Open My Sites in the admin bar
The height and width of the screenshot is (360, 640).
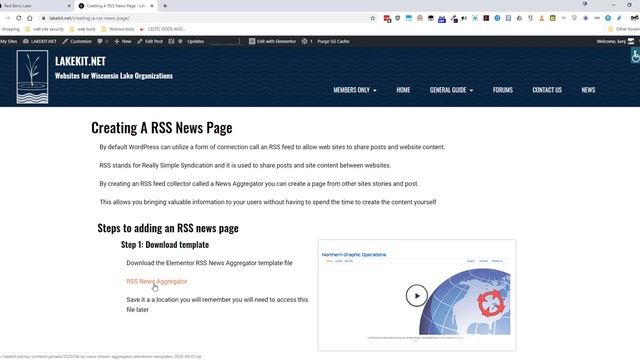[9, 41]
